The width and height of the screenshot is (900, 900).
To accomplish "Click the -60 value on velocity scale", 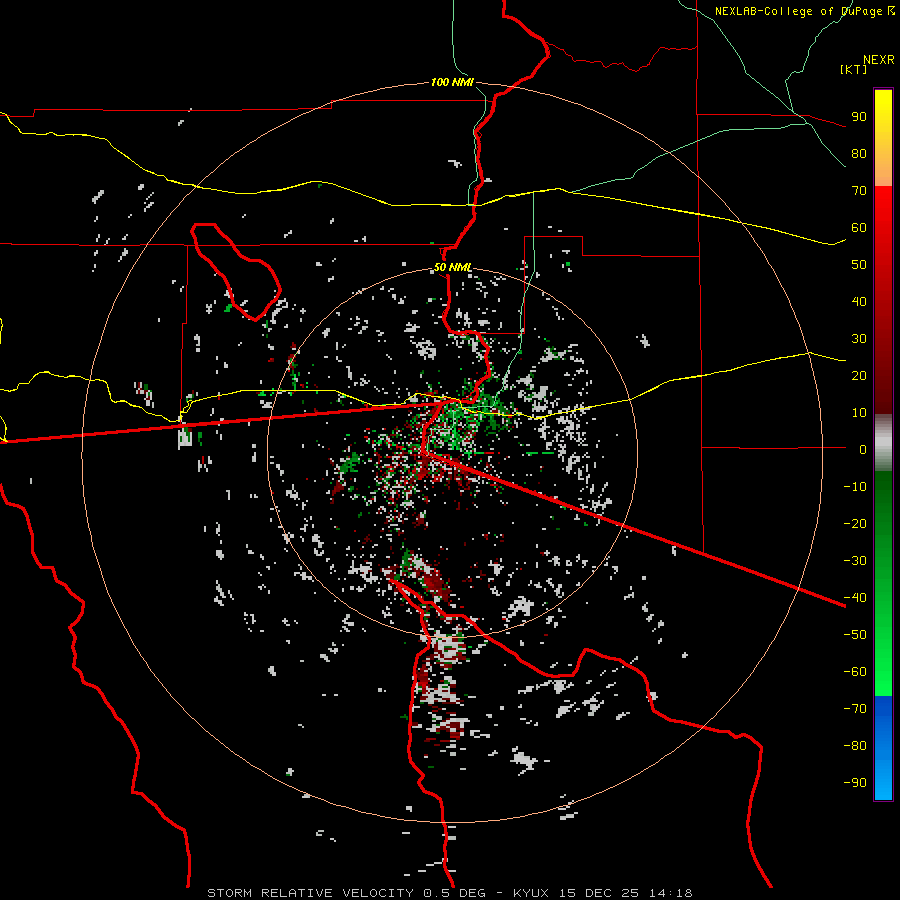I will 855,672.
